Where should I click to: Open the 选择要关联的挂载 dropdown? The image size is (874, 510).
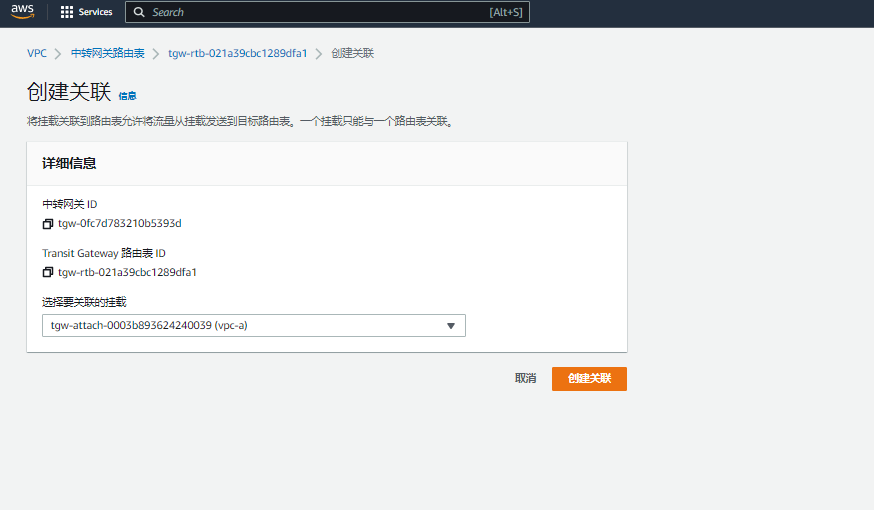point(254,326)
